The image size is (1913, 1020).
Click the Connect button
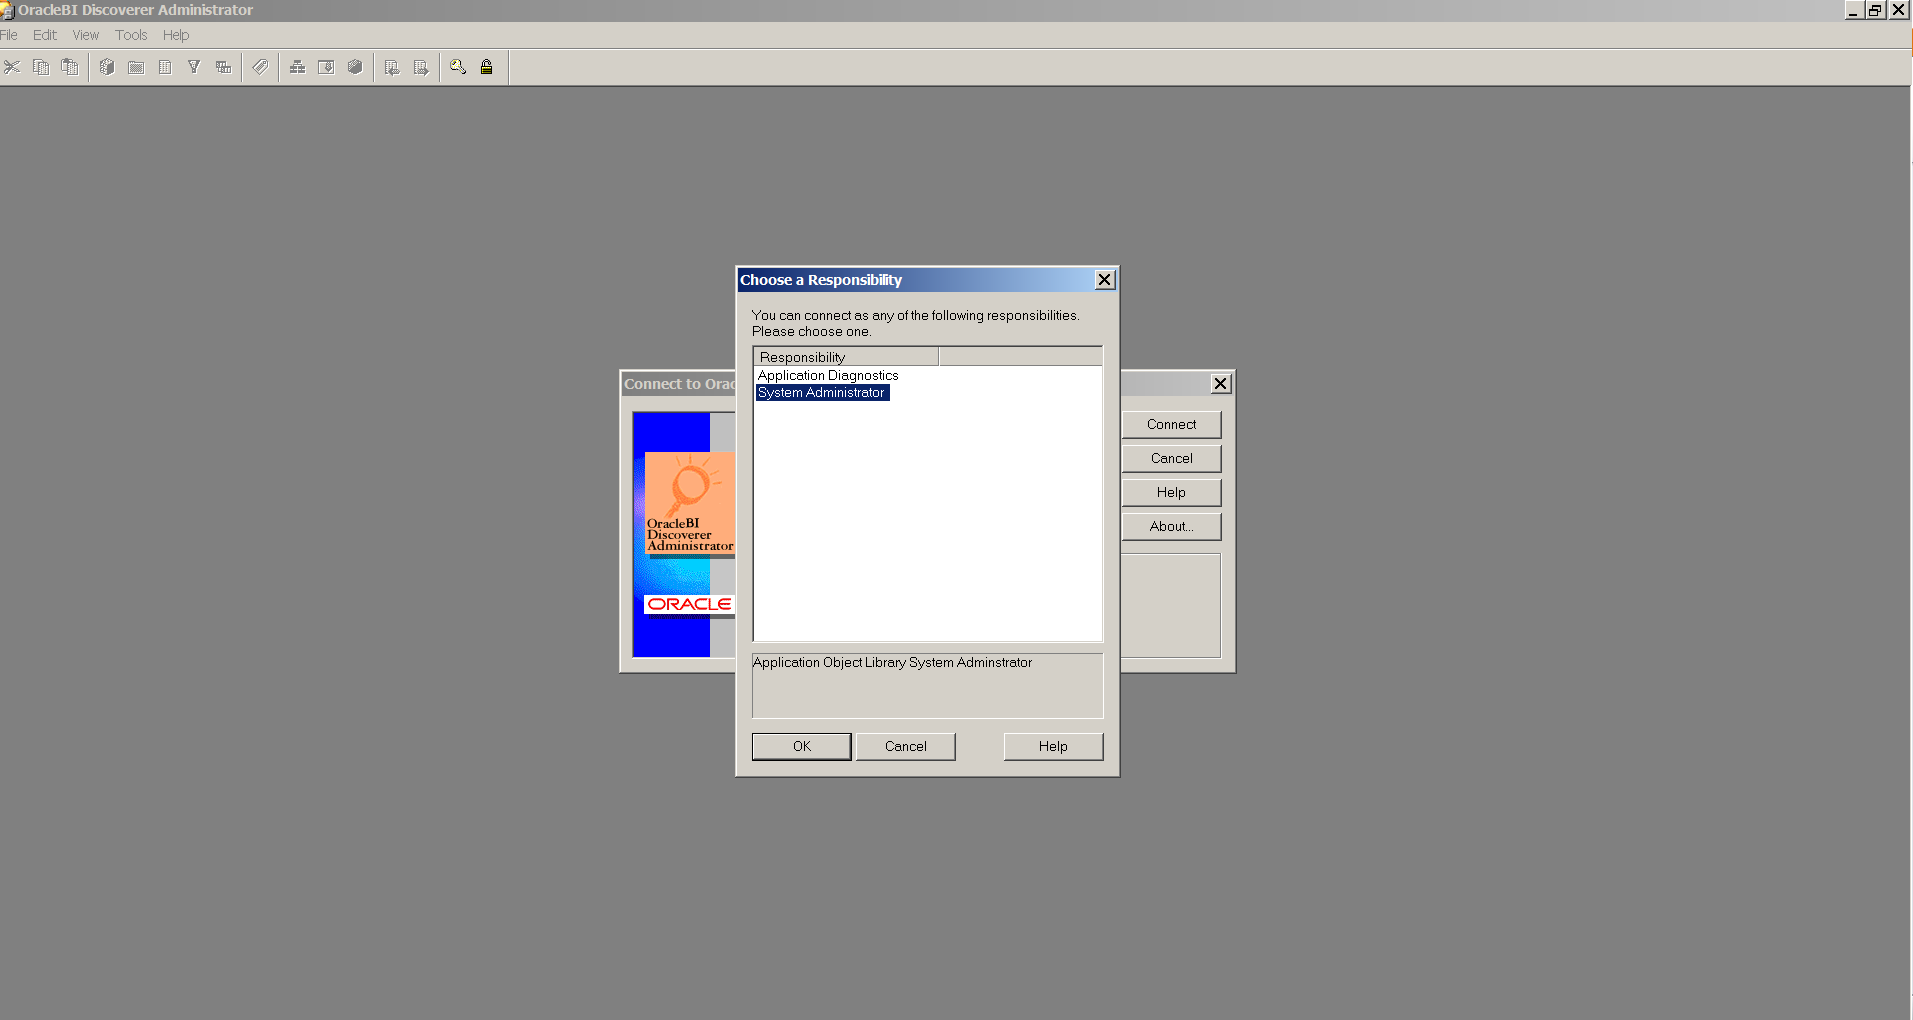[x=1171, y=425]
